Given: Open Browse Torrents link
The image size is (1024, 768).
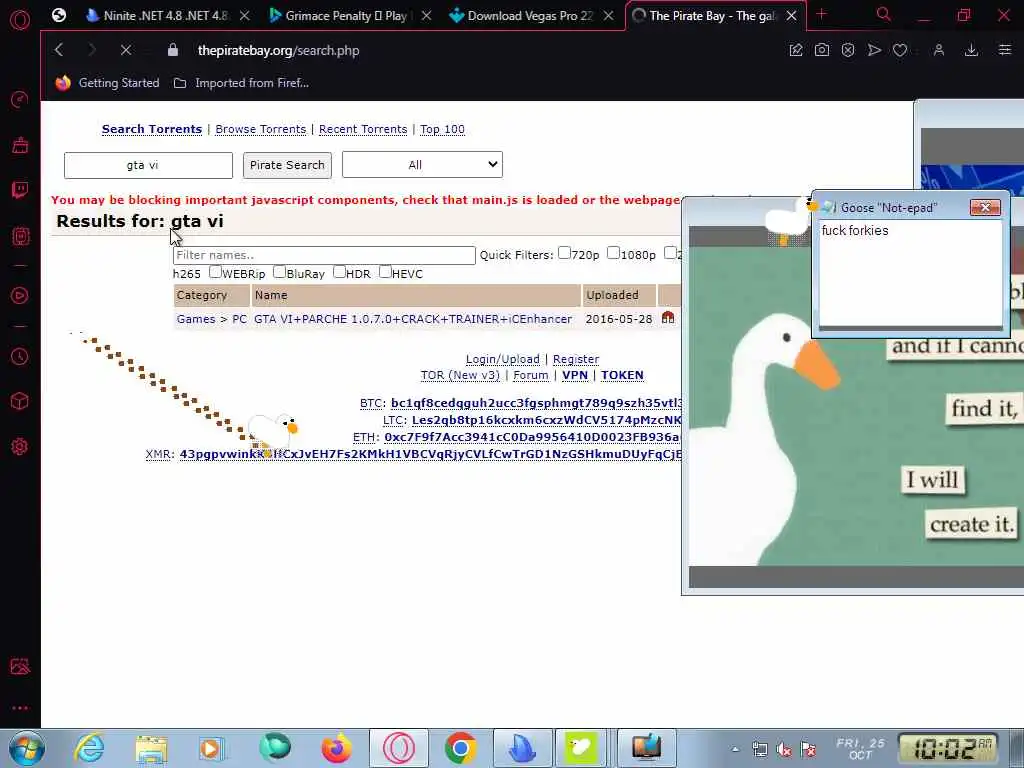Looking at the screenshot, I should (x=261, y=129).
